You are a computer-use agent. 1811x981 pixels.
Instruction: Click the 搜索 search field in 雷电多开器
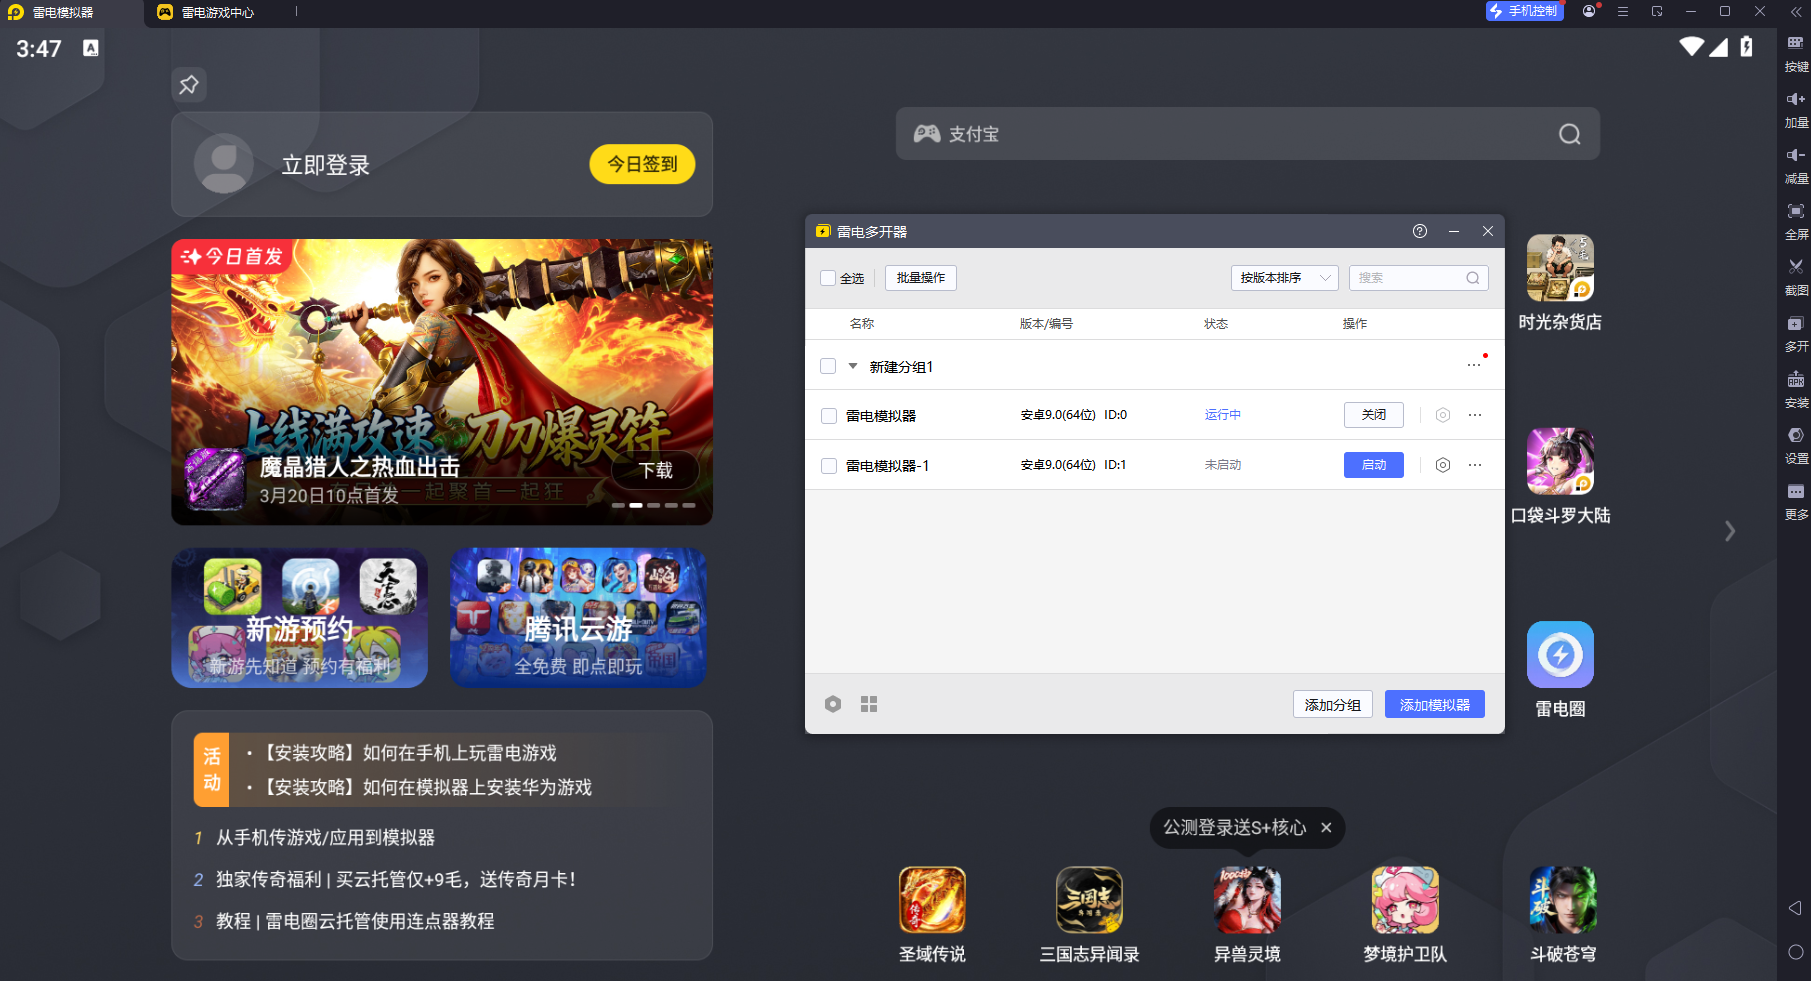click(x=1418, y=278)
